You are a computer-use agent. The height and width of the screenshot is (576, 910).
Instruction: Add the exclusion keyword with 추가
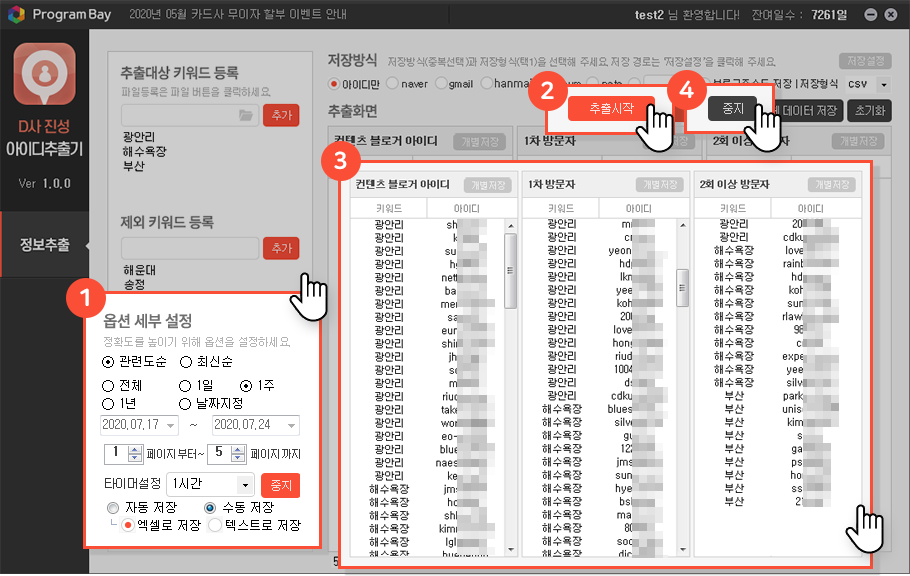pos(281,247)
